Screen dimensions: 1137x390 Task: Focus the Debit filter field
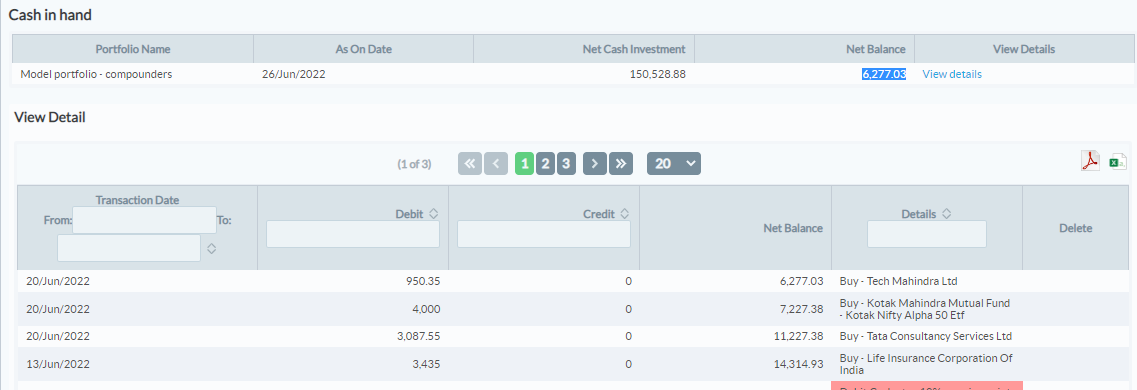(x=353, y=234)
